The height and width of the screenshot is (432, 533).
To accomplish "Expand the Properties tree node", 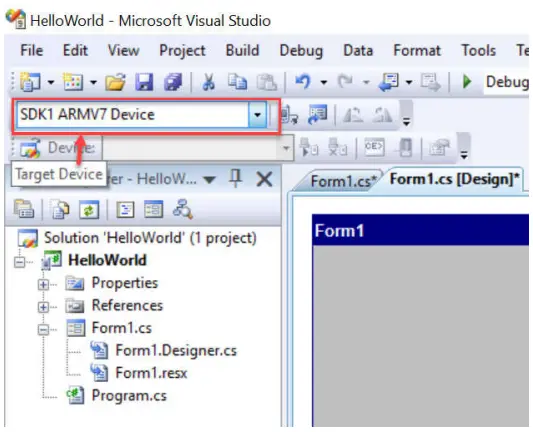I will pyautogui.click(x=43, y=284).
